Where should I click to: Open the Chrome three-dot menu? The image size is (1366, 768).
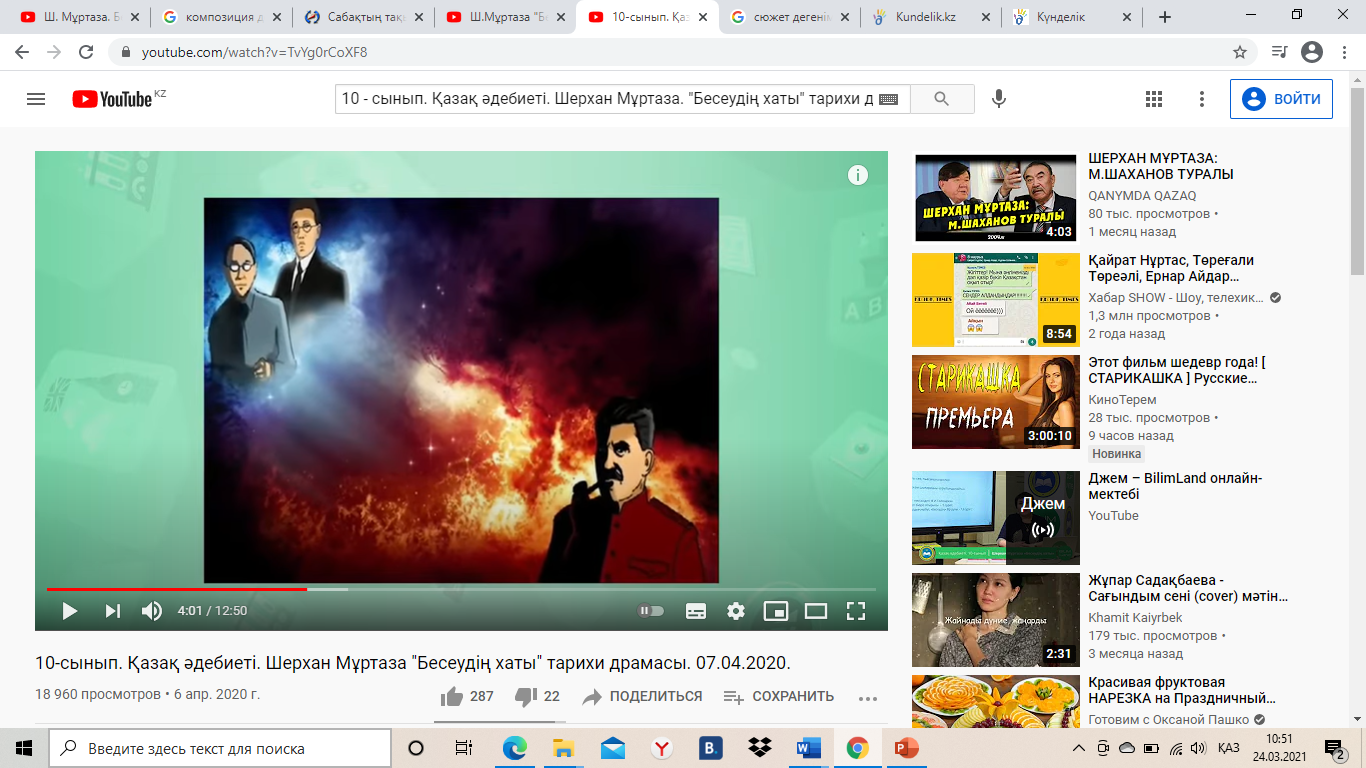tap(1344, 52)
